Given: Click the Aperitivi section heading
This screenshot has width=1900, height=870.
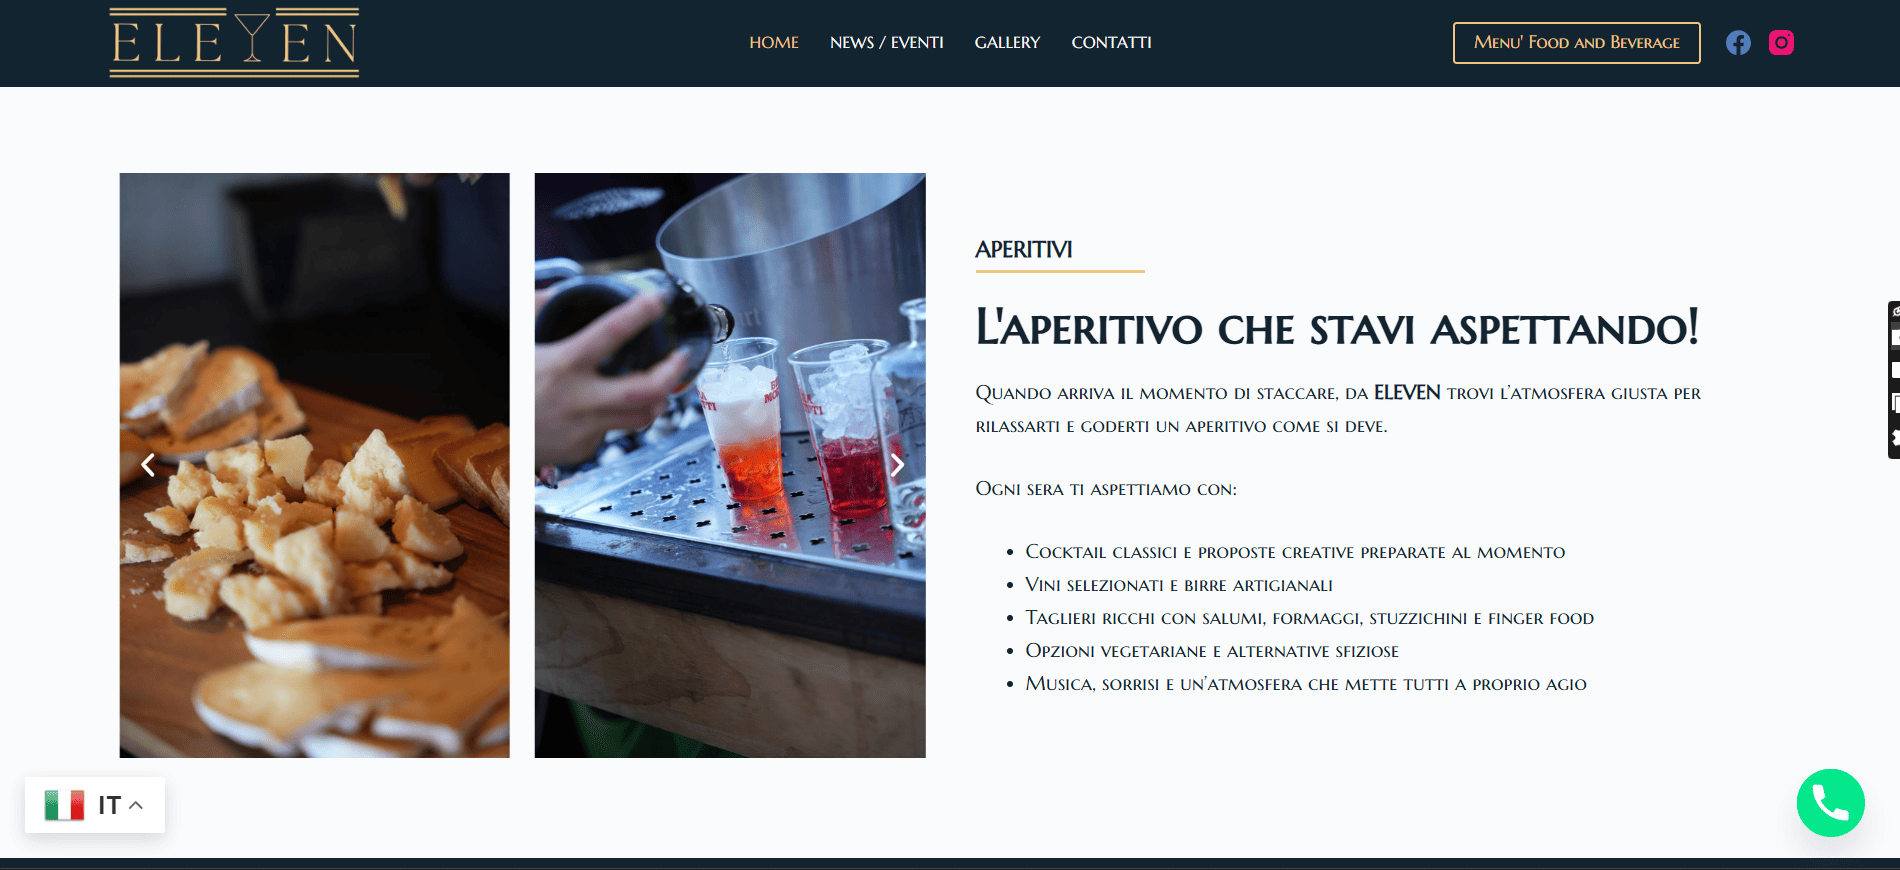Looking at the screenshot, I should pos(1023,250).
